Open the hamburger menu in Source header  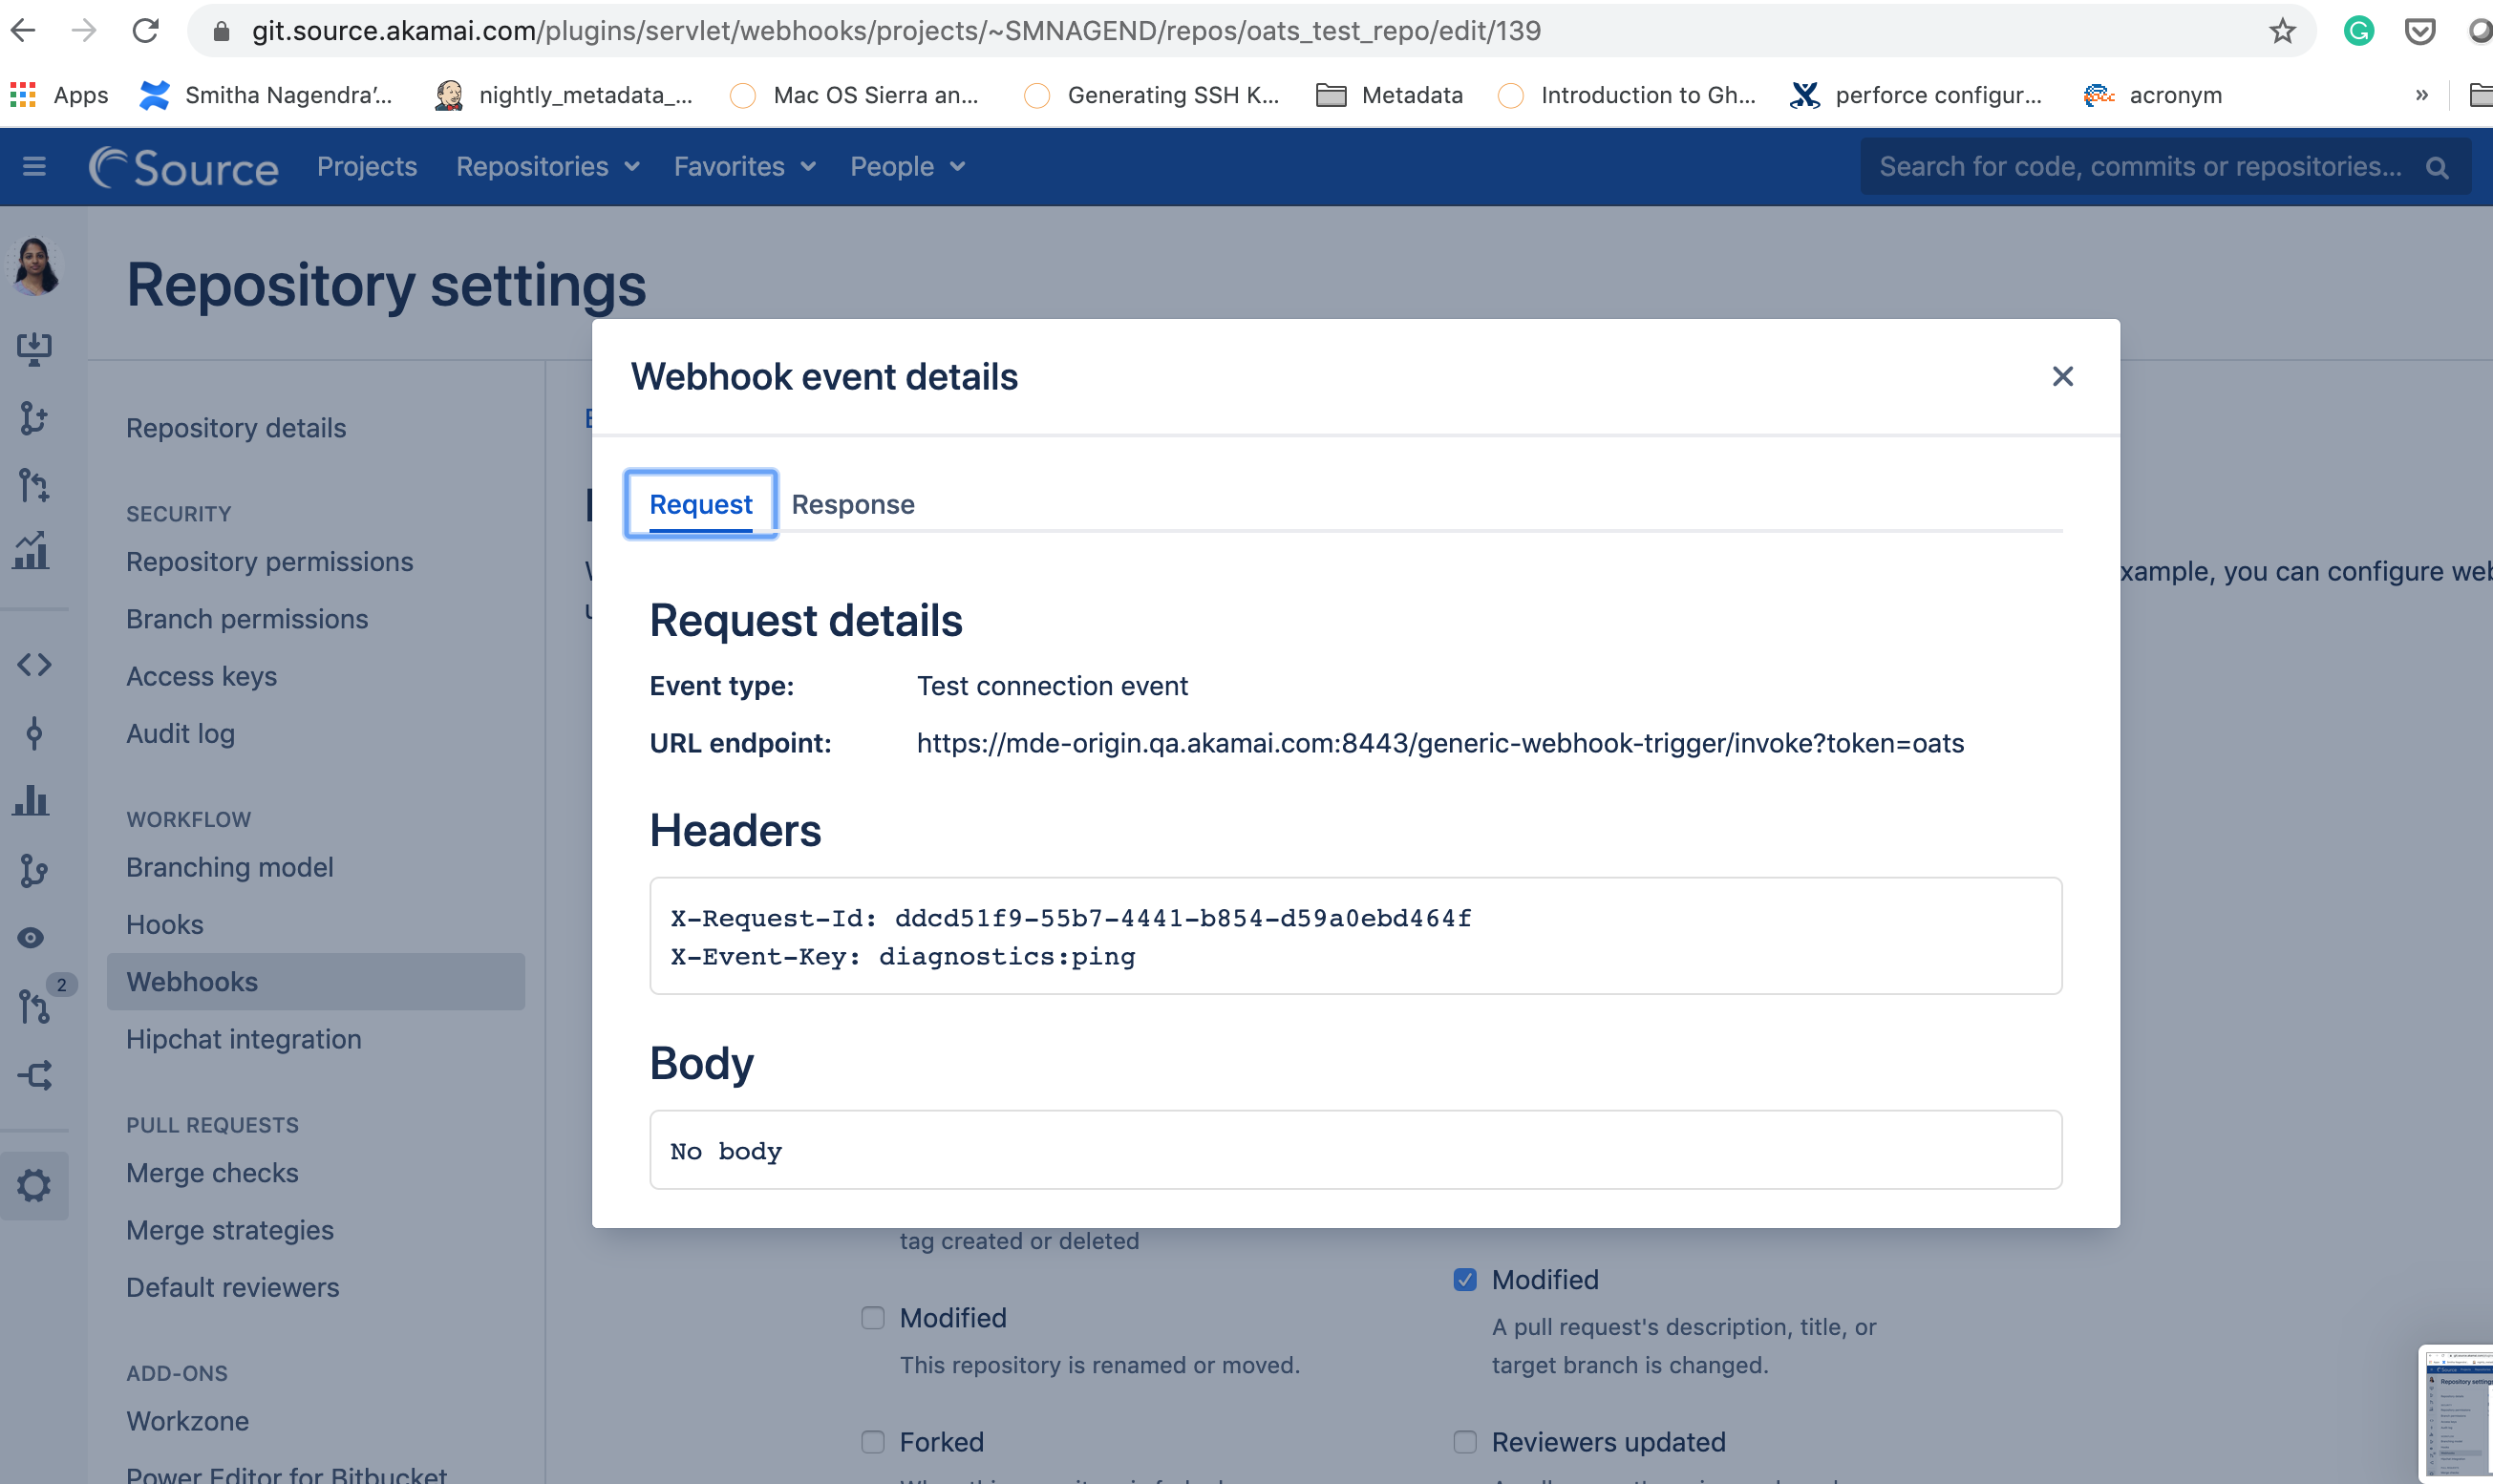click(34, 166)
